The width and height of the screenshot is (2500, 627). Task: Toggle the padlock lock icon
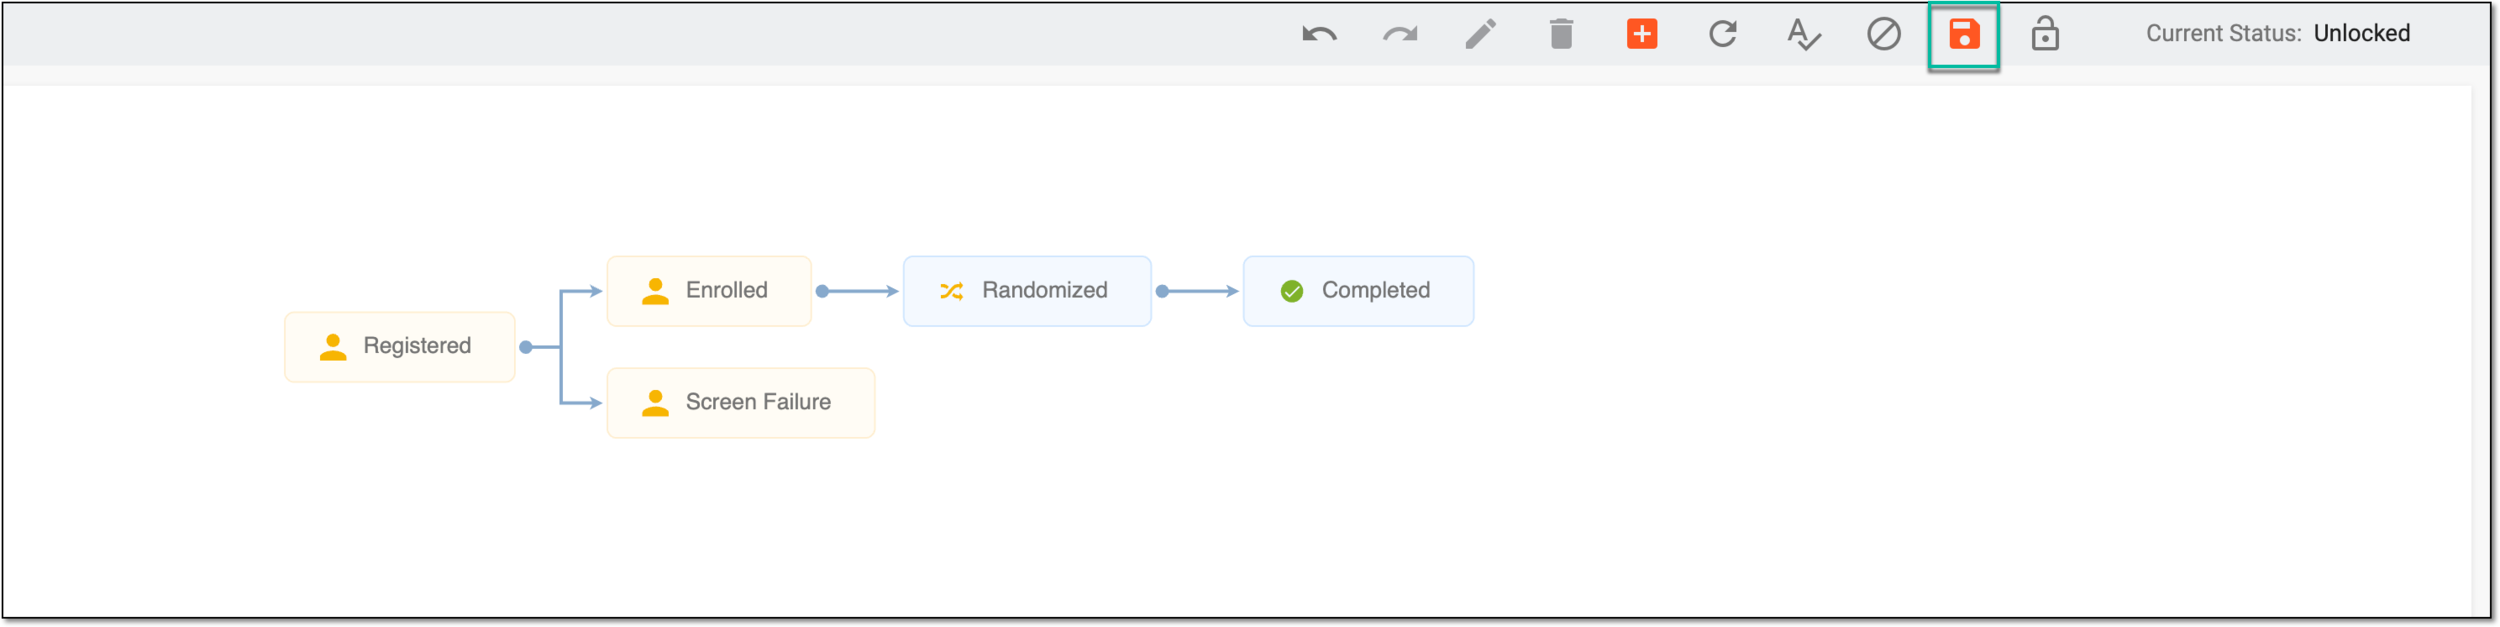coord(2045,33)
